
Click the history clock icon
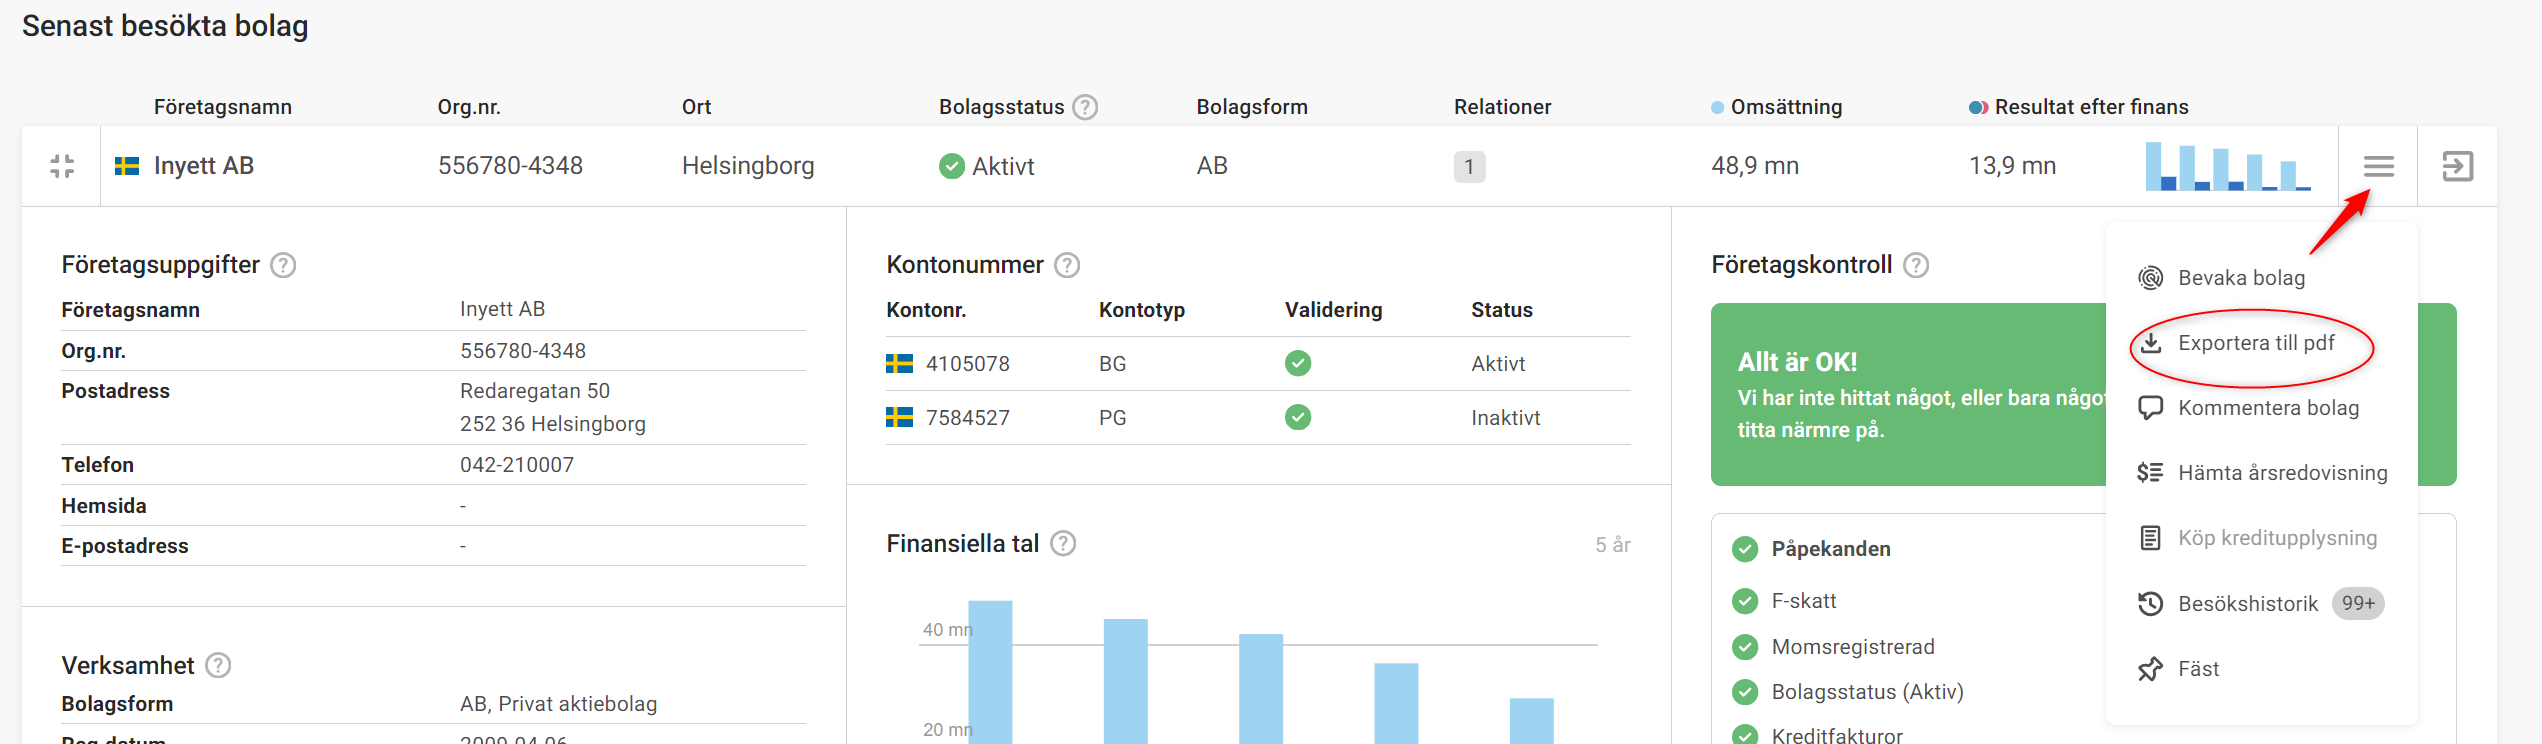tap(2150, 603)
